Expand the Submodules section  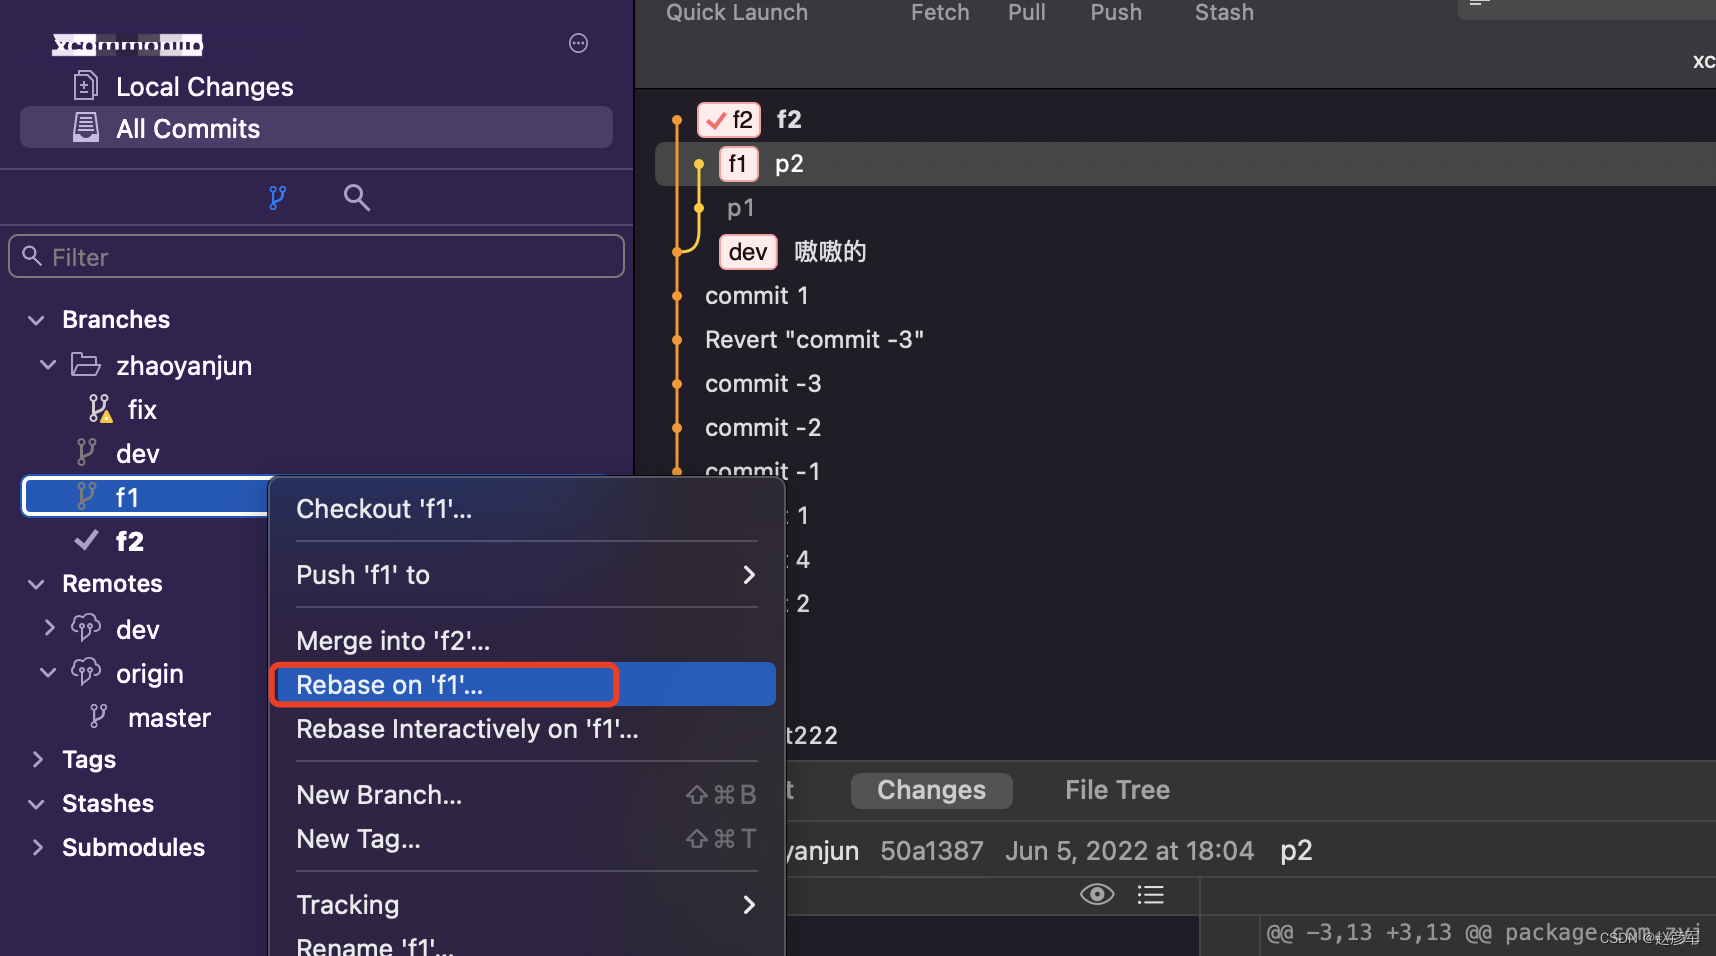[x=38, y=848]
